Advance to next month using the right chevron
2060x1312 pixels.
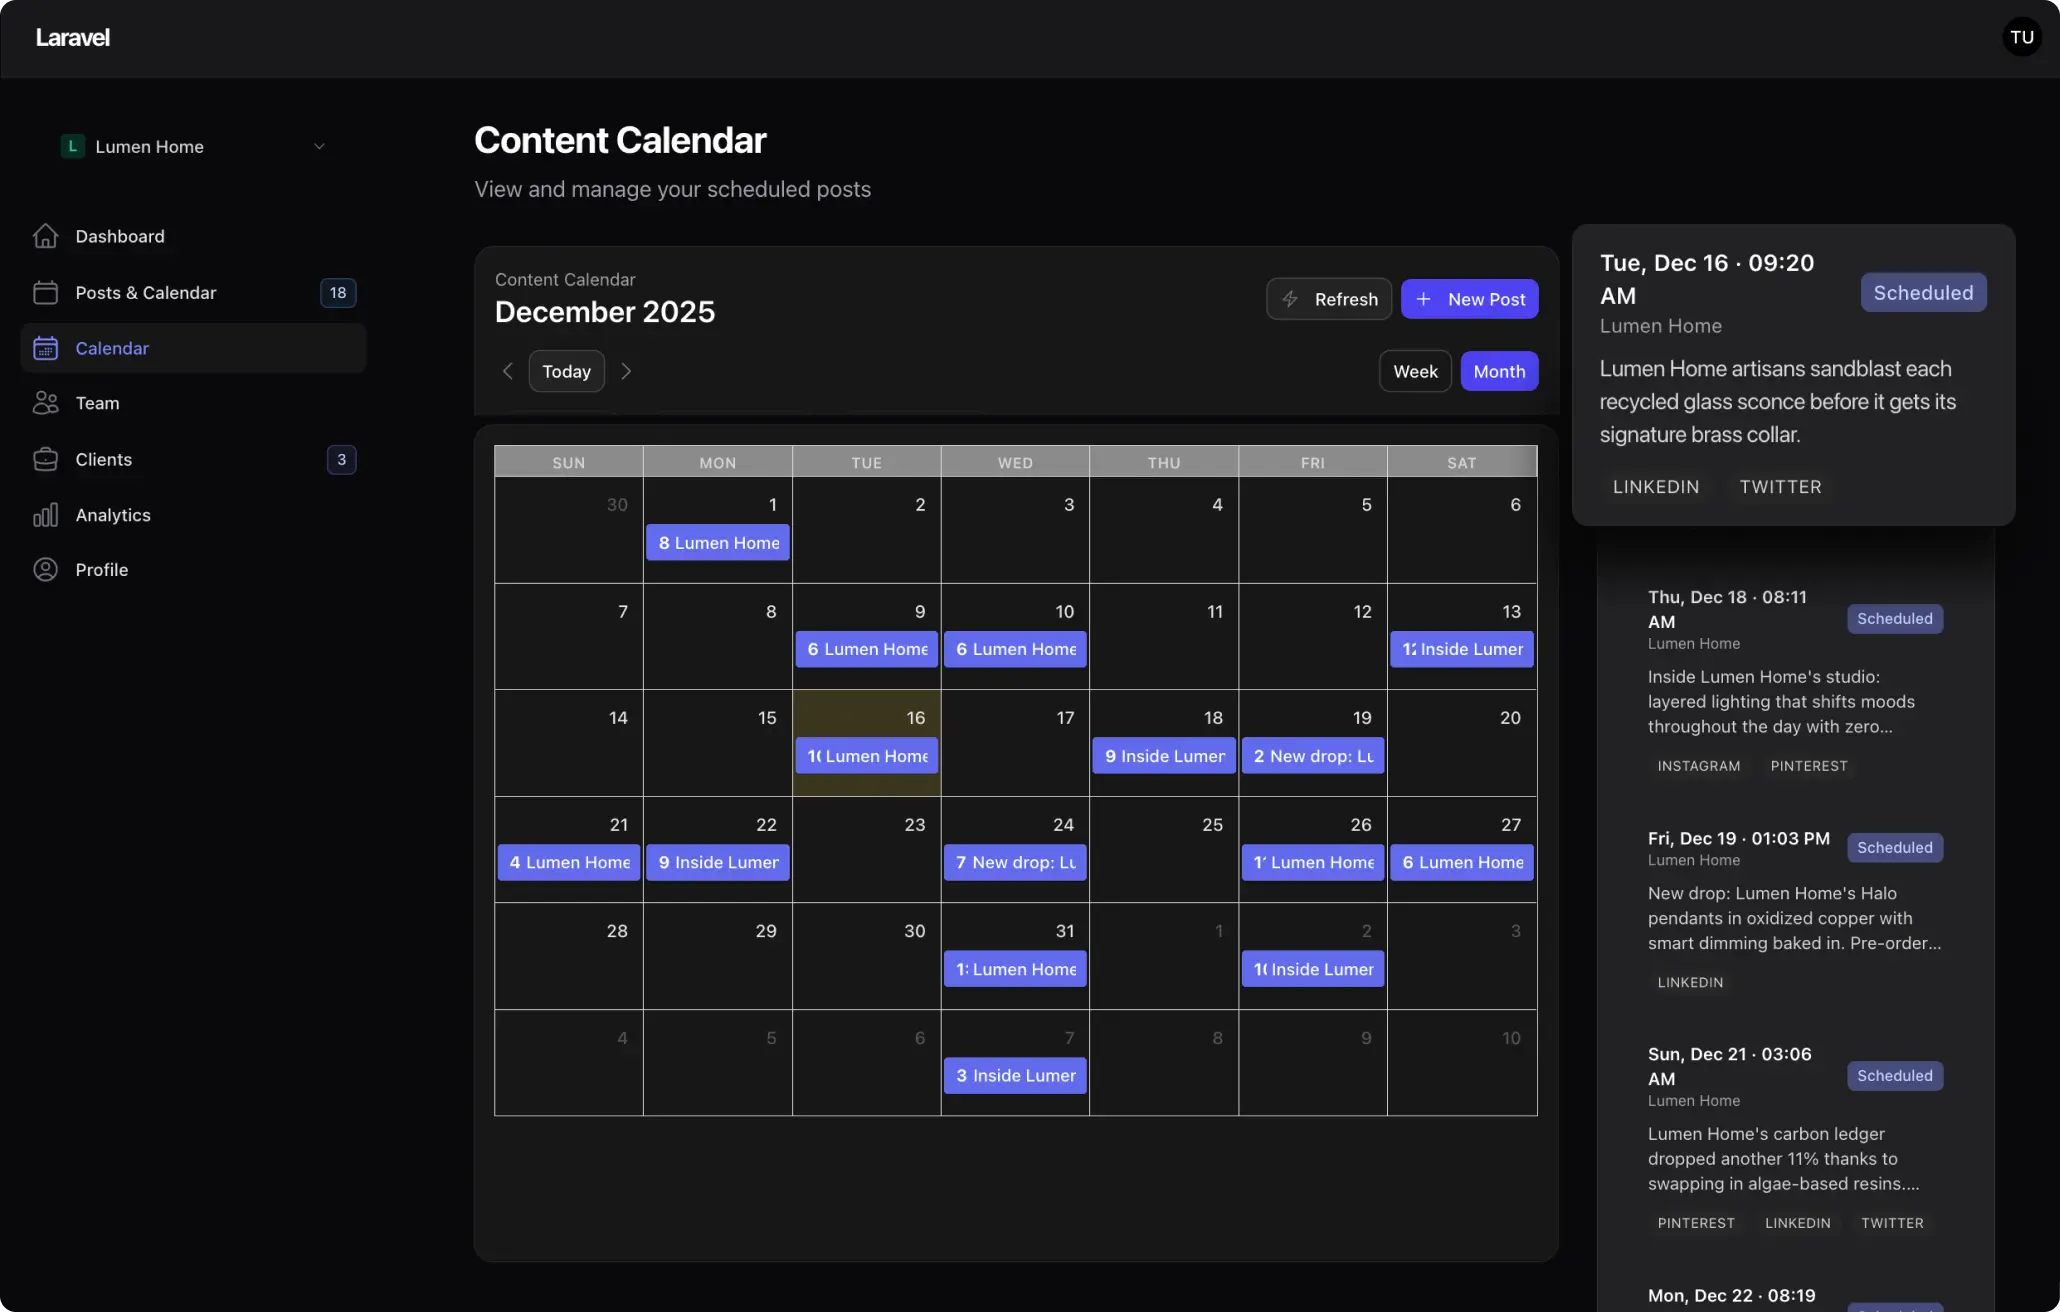pos(626,371)
